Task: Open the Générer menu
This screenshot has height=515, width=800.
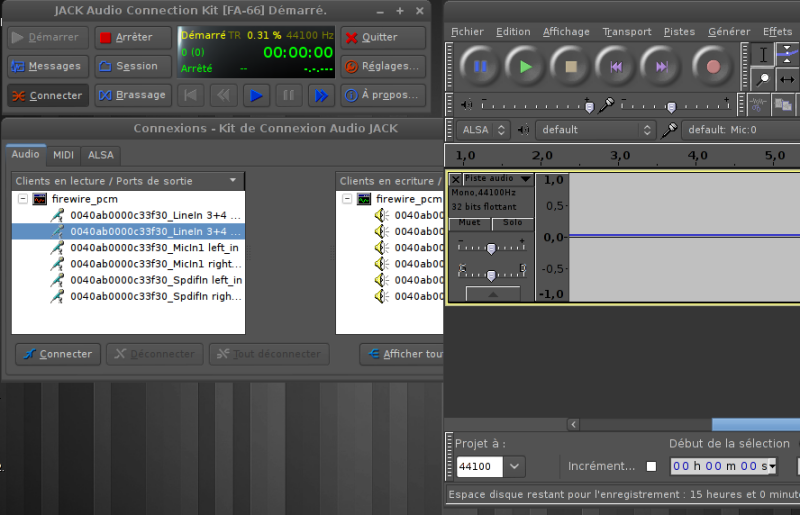Action: click(x=729, y=32)
